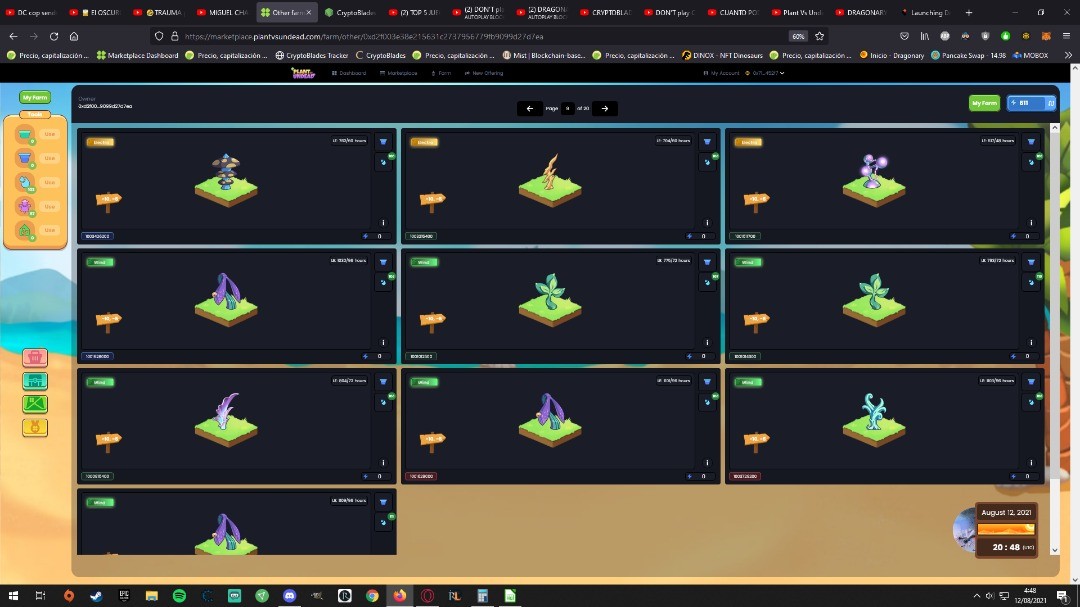
Task: Show more bookmarks overflow chevron
Action: [1068, 55]
